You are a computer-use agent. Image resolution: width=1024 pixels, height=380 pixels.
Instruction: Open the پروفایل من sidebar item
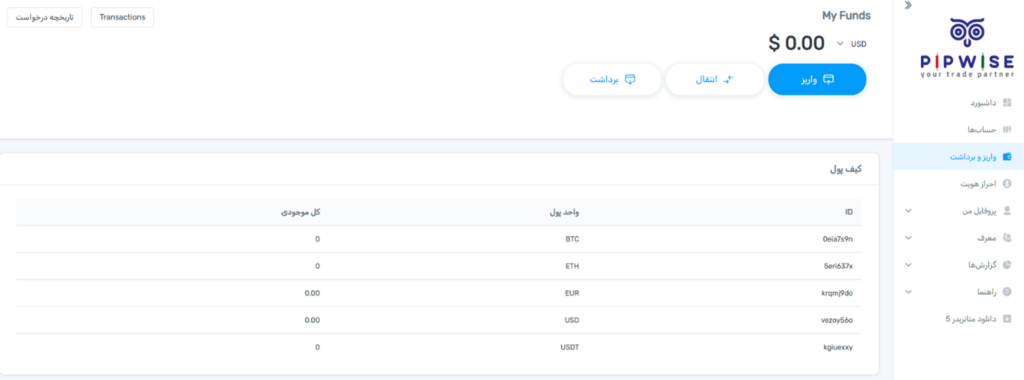point(958,211)
